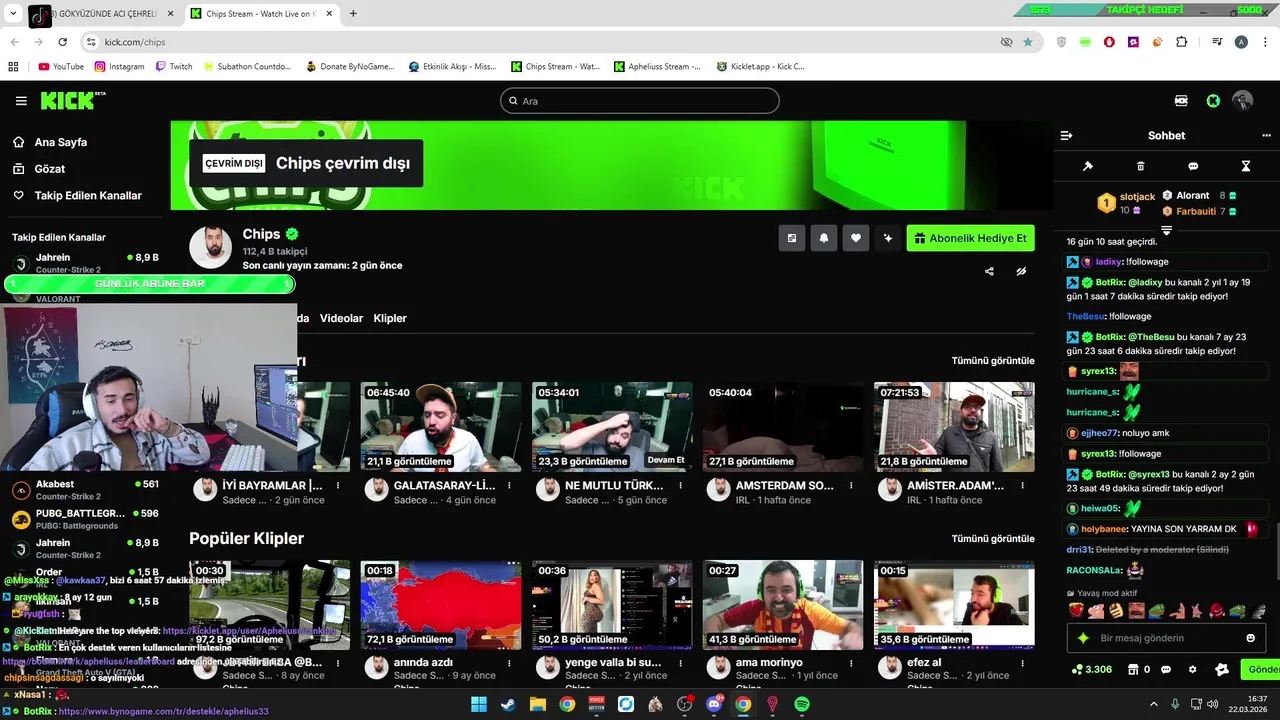Viewport: 1280px width, 720px height.
Task: Expand the gift leaderboard arrow in chat
Action: (x=1166, y=231)
